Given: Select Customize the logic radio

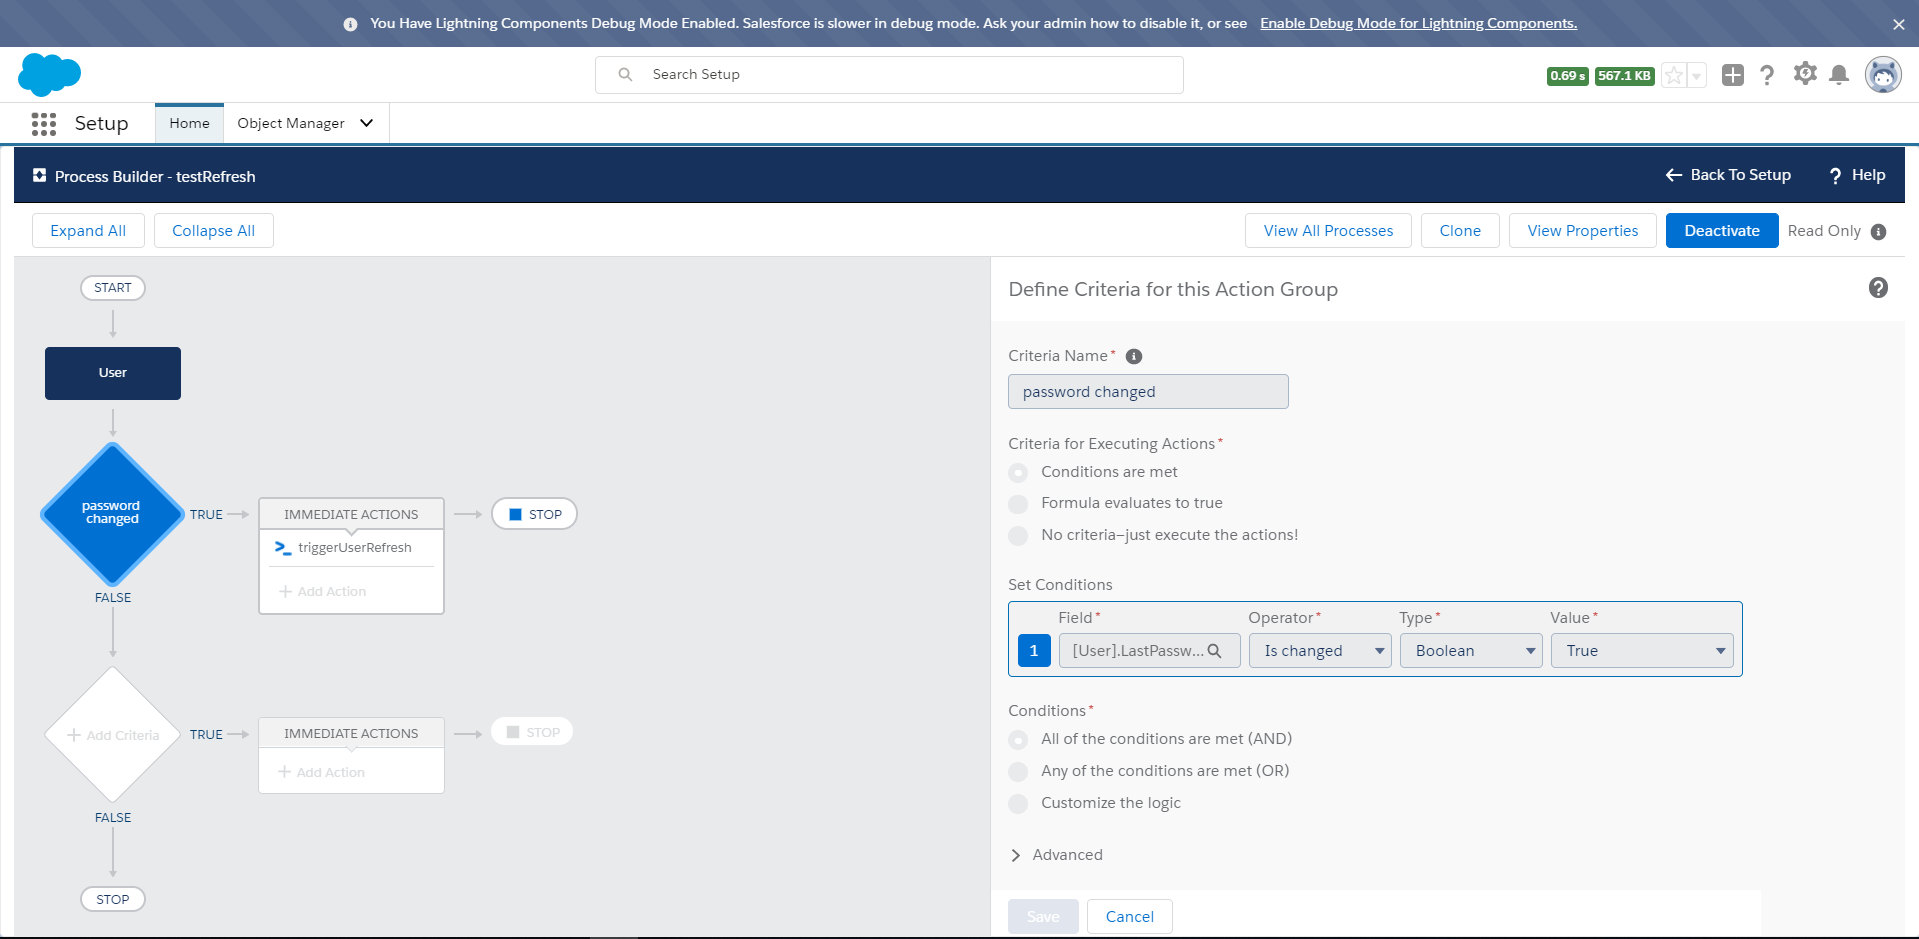Looking at the screenshot, I should (1018, 804).
